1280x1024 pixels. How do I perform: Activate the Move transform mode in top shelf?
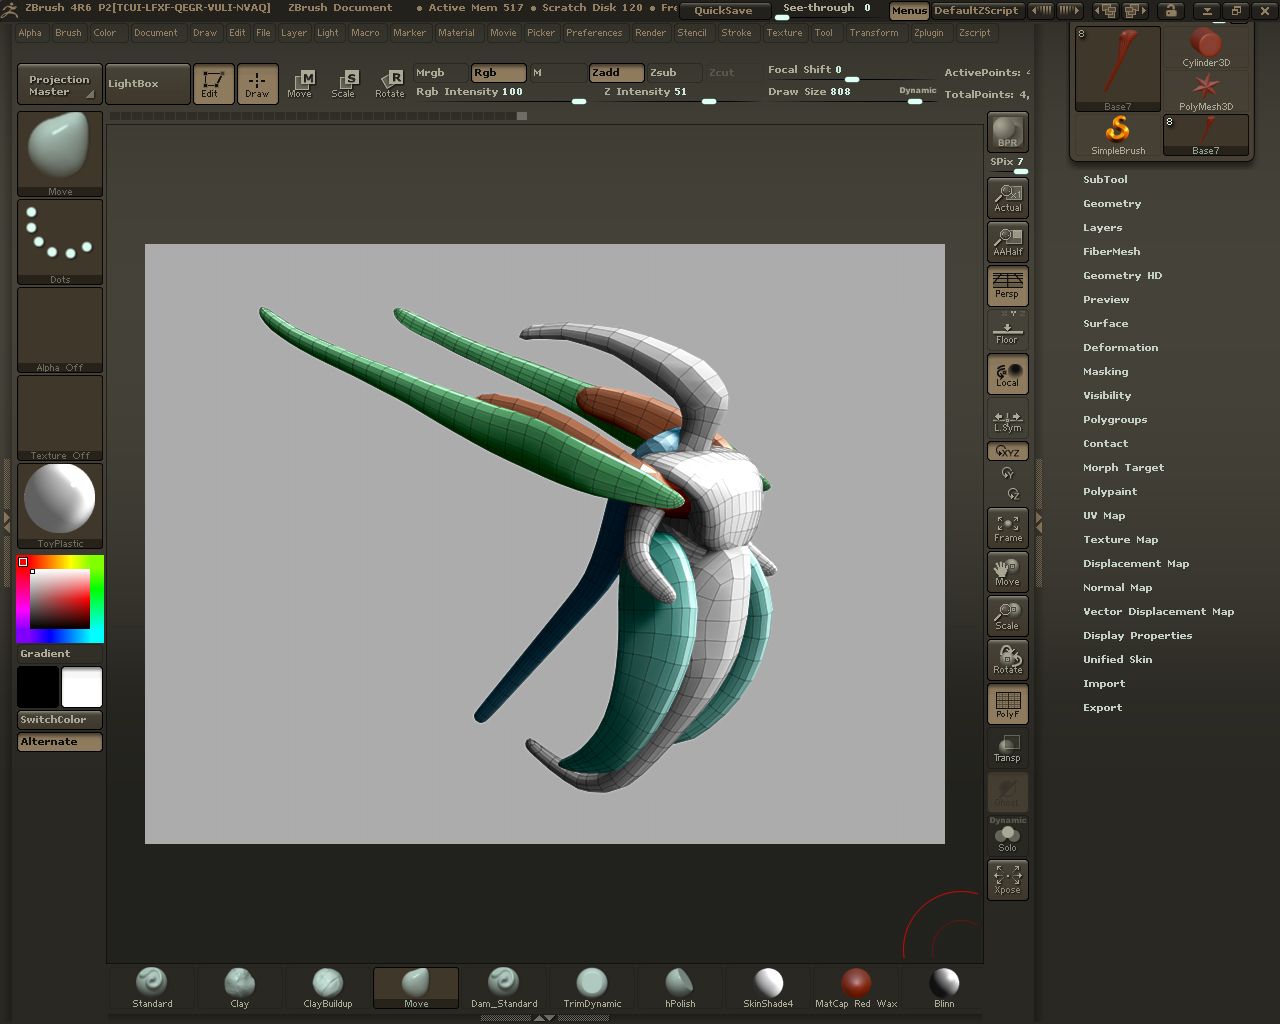[x=300, y=83]
